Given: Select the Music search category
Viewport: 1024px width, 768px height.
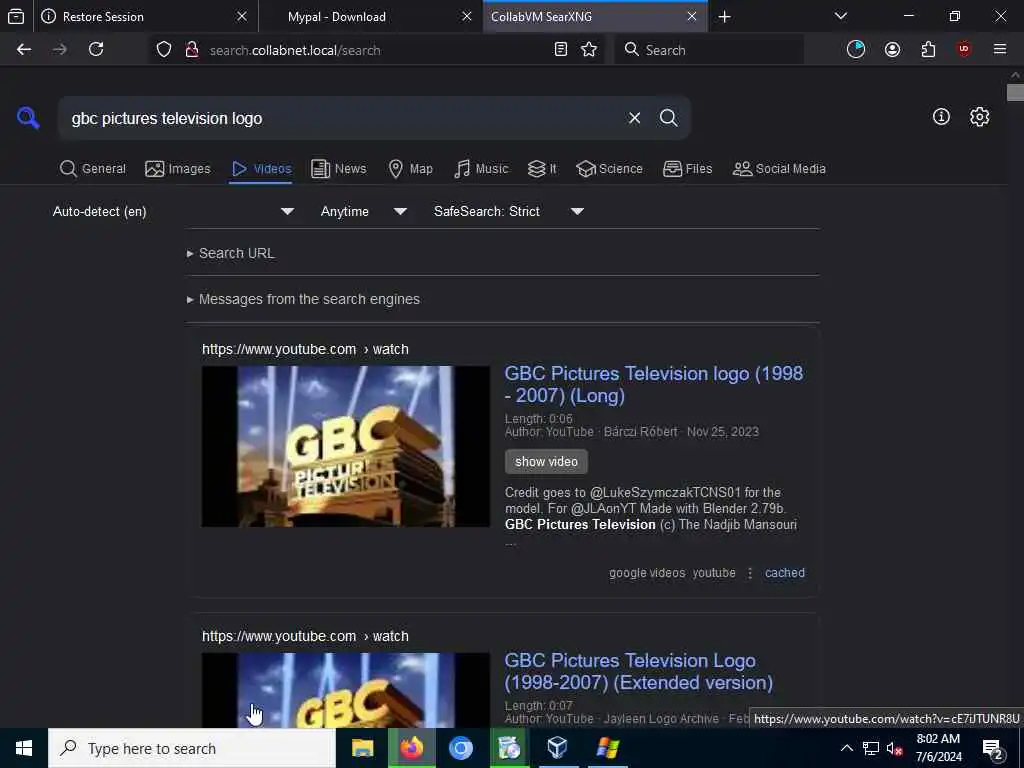Looking at the screenshot, I should (x=481, y=169).
